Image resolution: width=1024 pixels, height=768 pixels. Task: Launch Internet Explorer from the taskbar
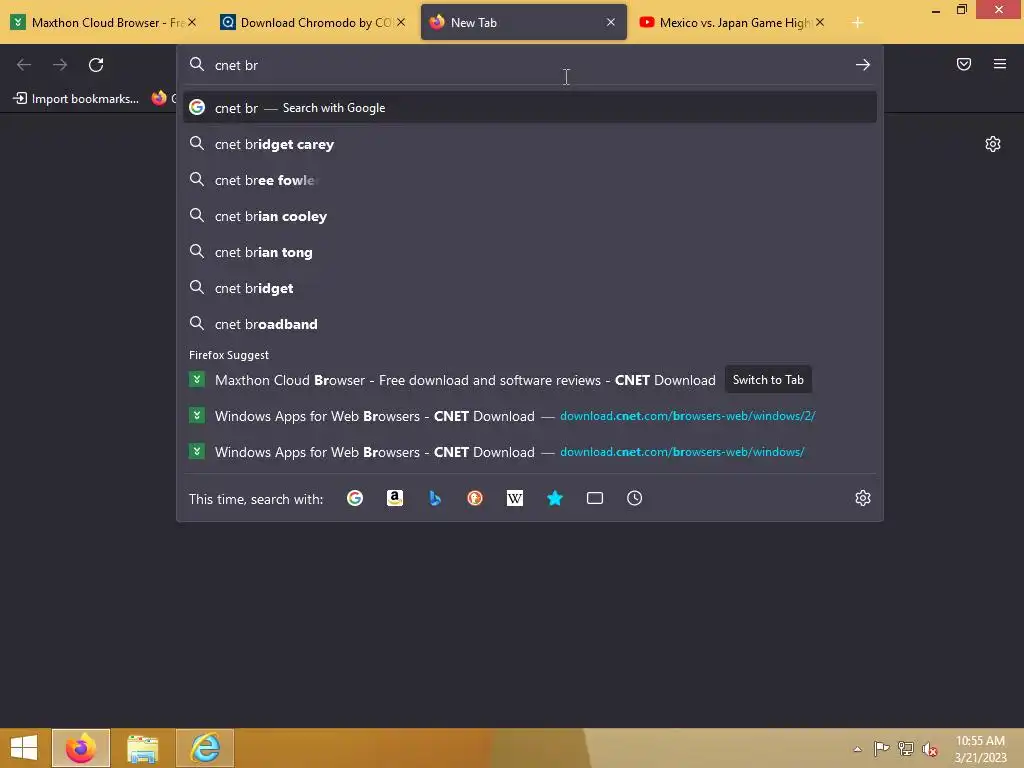(205, 748)
